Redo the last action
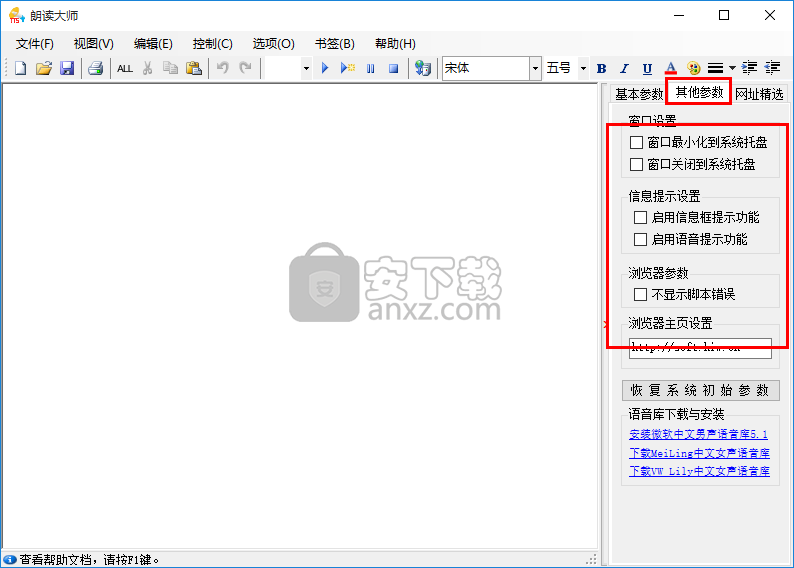 click(246, 68)
